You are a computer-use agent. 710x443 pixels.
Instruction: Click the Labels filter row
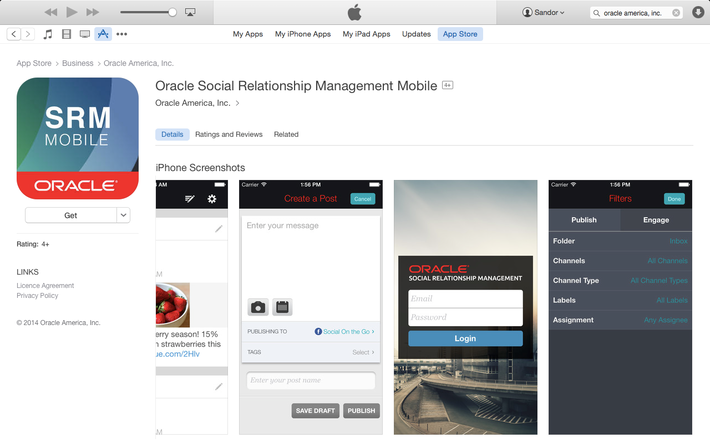[620, 300]
